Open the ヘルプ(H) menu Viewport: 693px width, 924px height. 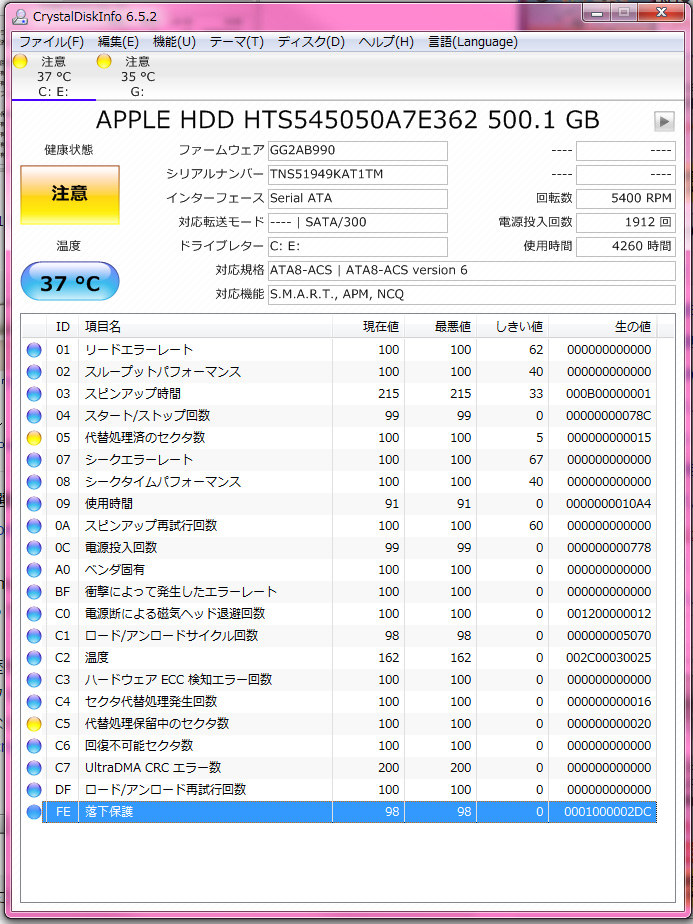pos(386,42)
